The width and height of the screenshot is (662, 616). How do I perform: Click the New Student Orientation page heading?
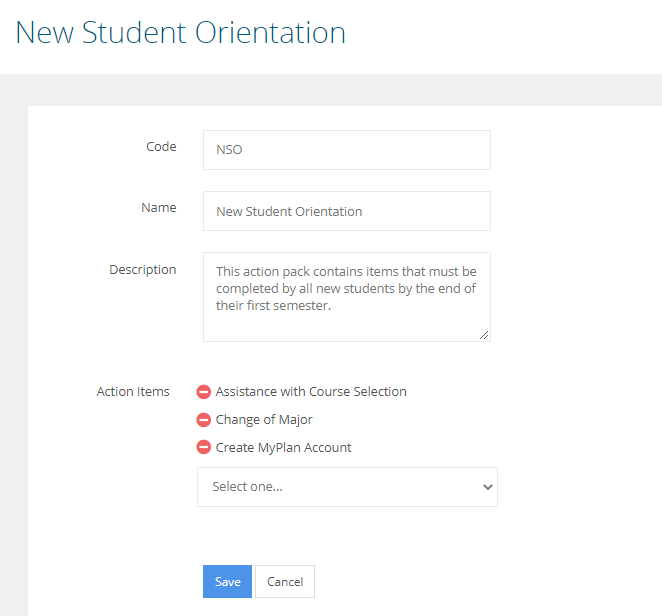[181, 32]
